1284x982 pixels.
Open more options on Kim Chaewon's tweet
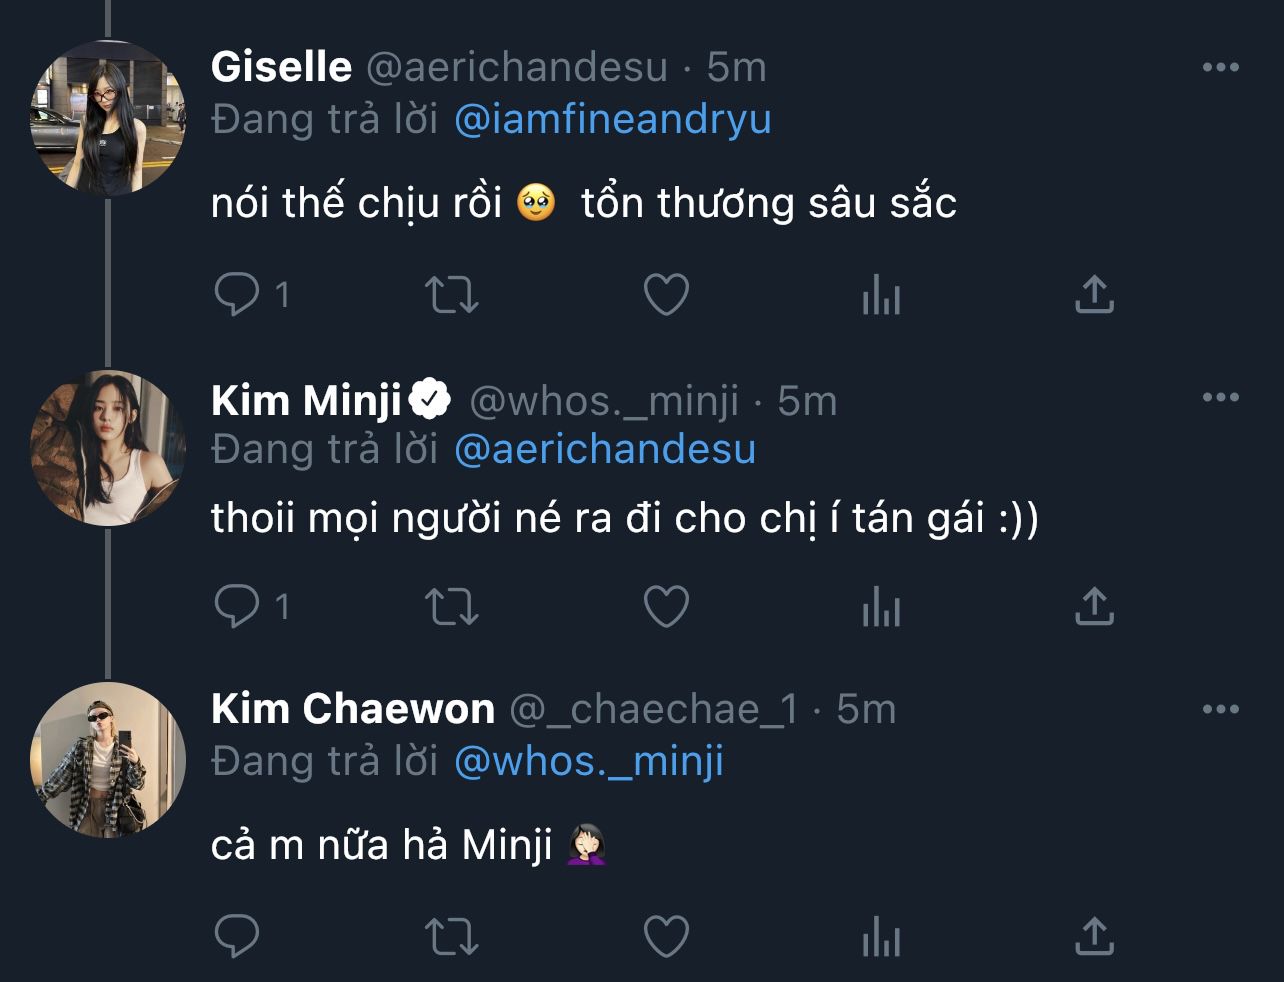1220,710
